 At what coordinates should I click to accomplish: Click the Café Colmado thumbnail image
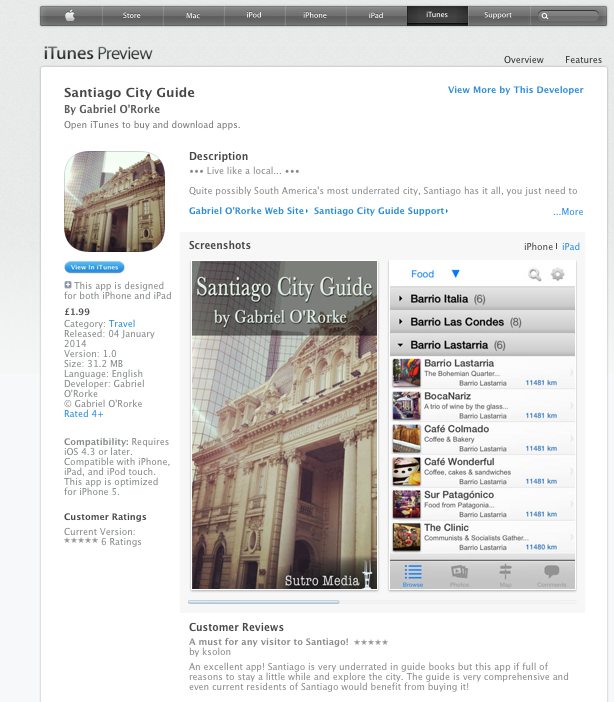click(407, 438)
